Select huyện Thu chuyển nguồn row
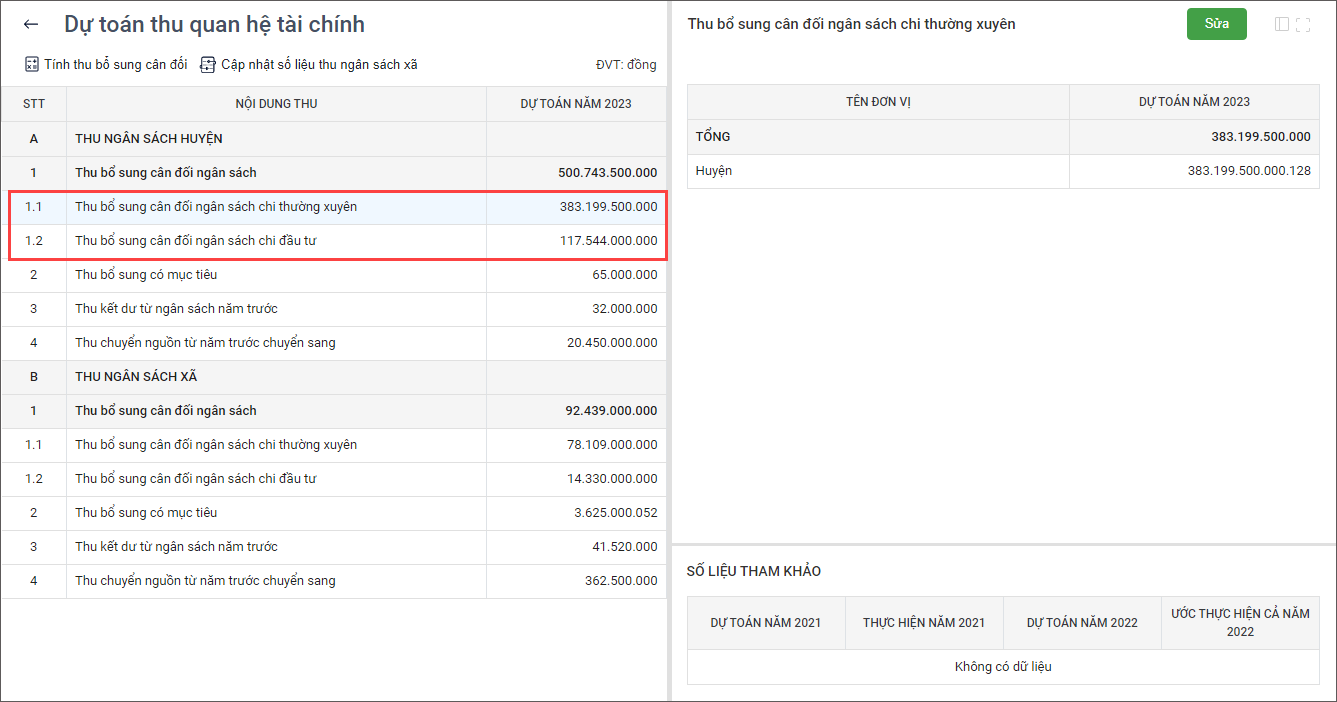The image size is (1337, 702). click(x=205, y=343)
